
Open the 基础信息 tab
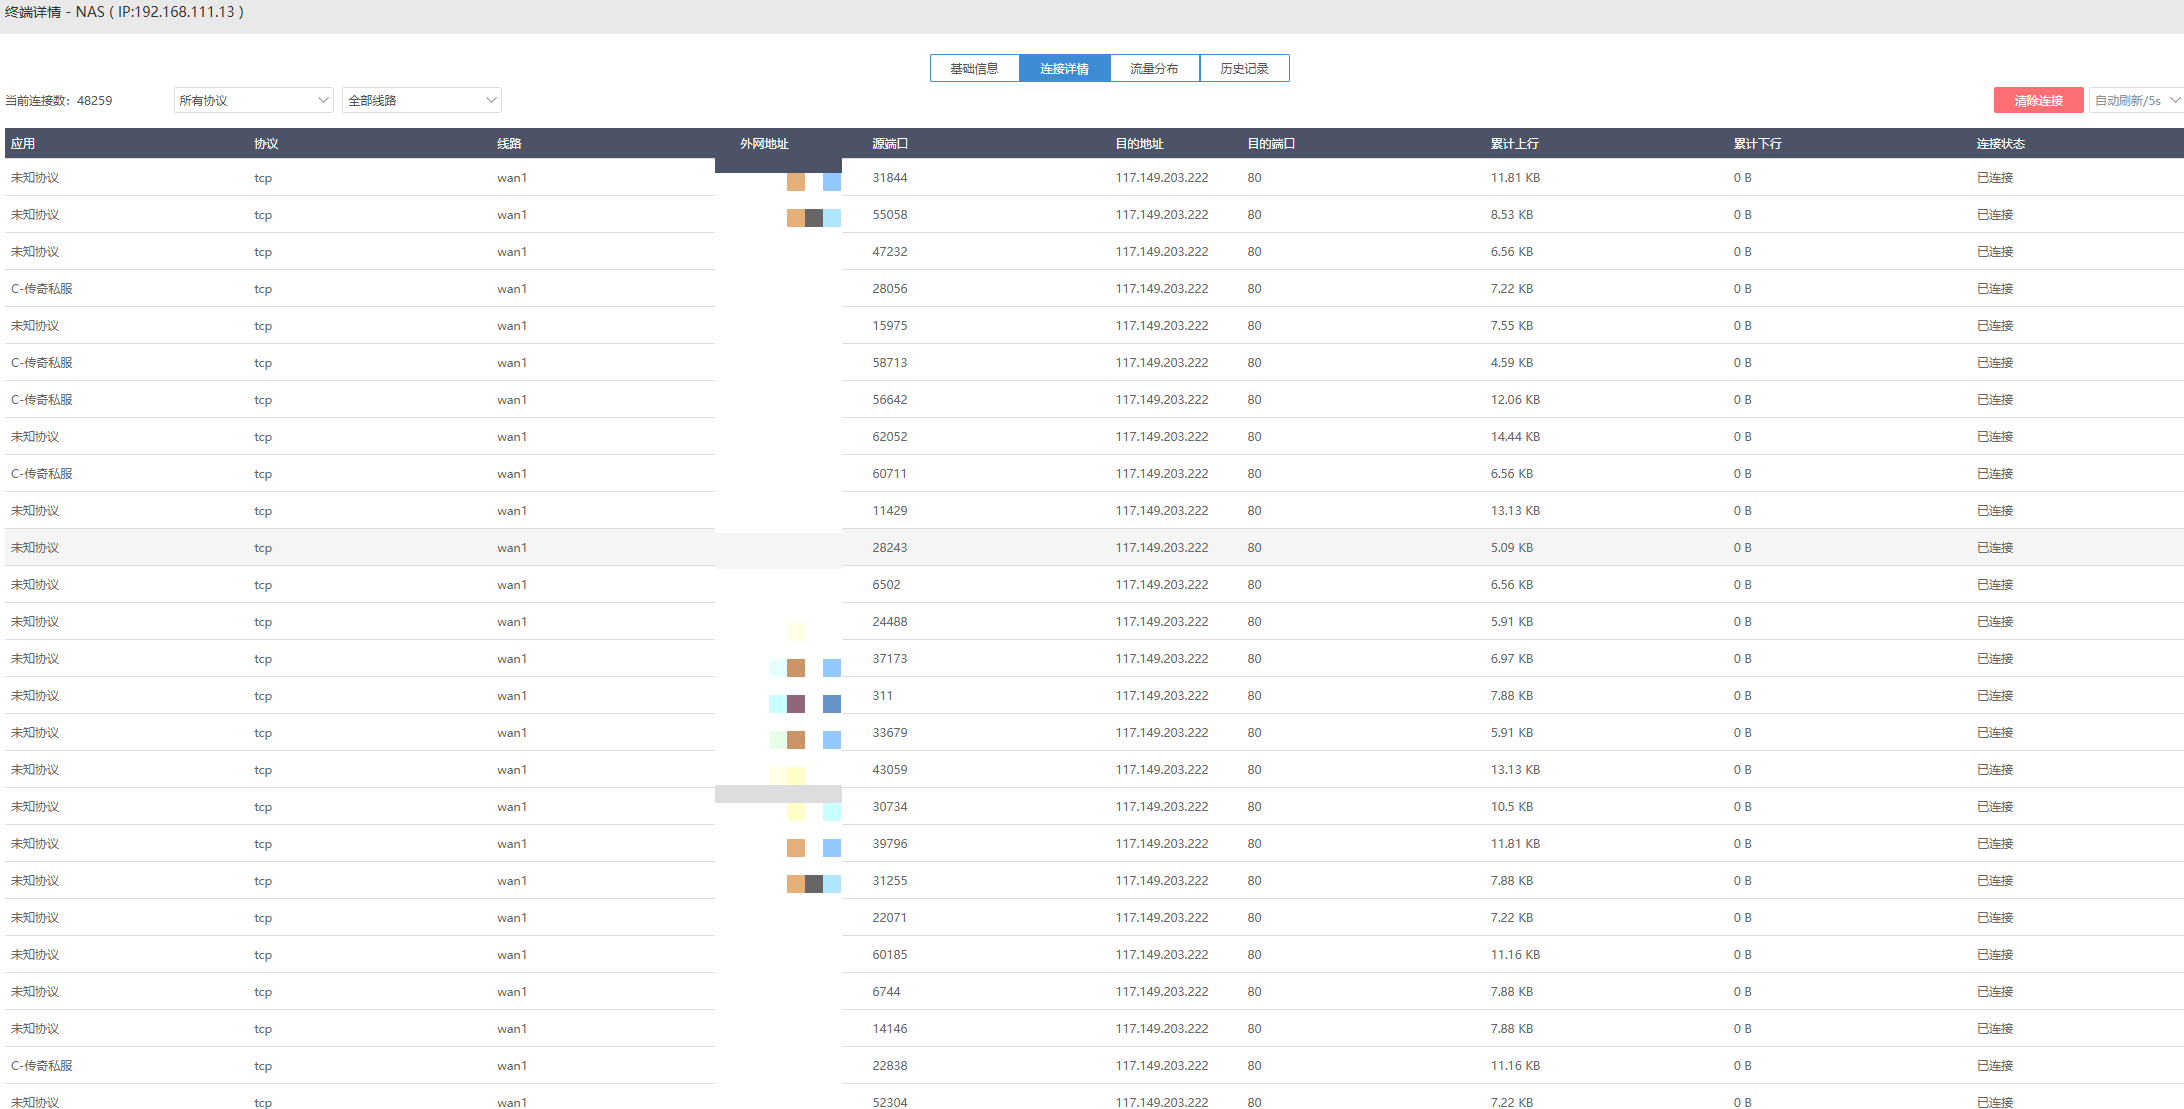click(974, 68)
